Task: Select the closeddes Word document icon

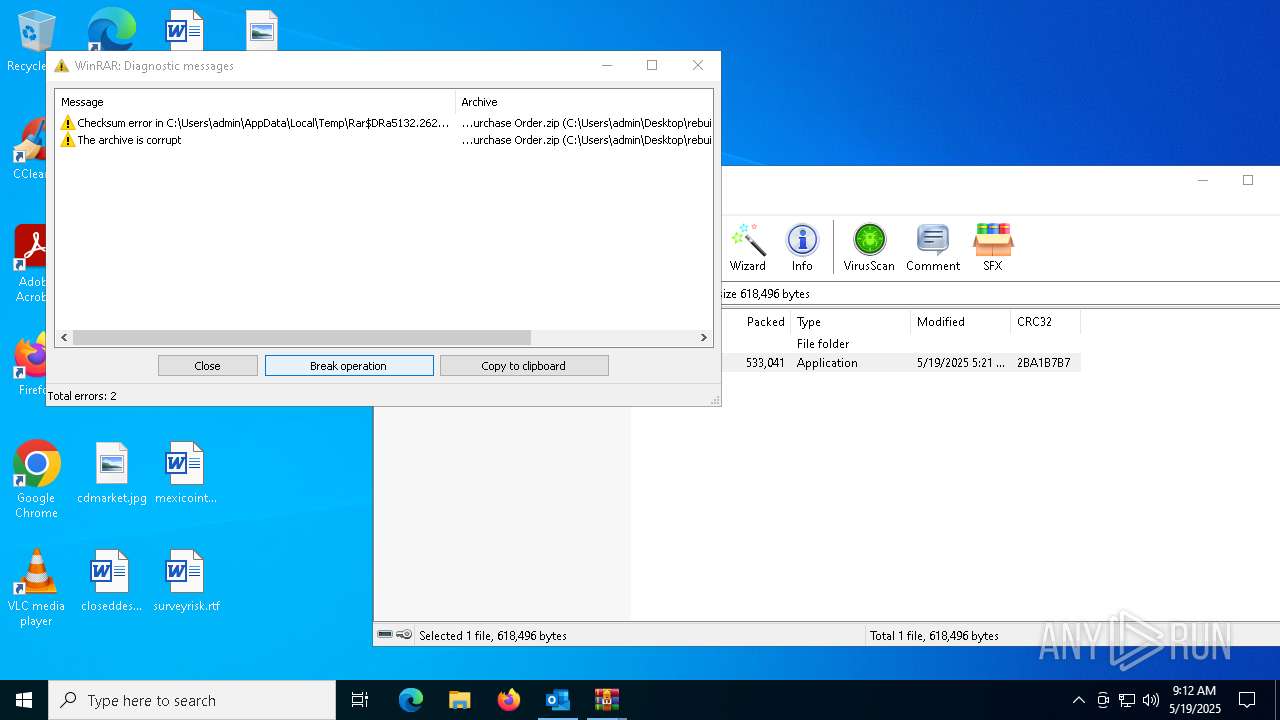Action: tap(111, 580)
